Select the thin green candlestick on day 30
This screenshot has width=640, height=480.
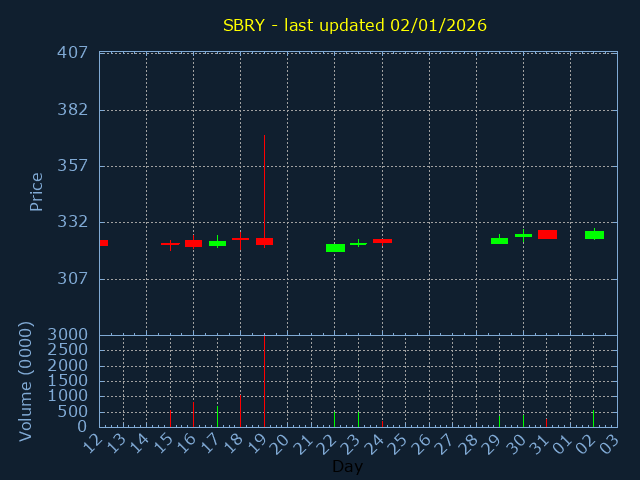pyautogui.click(x=523, y=235)
